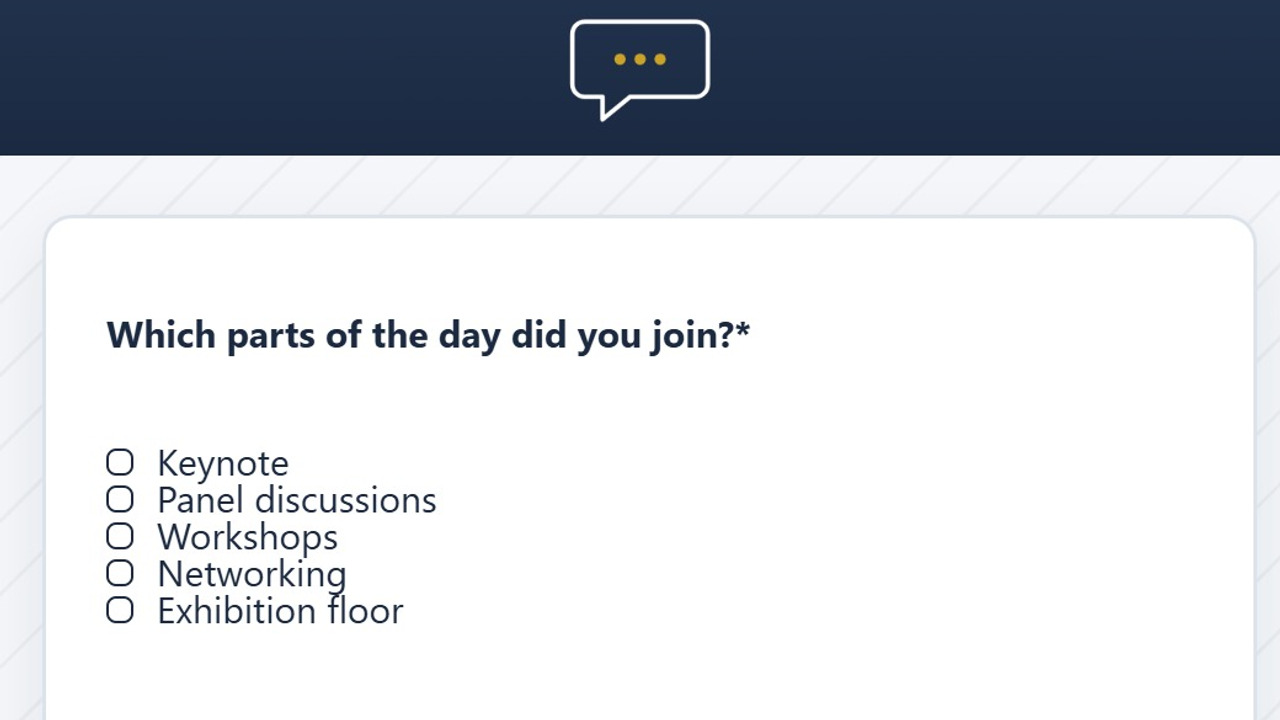The width and height of the screenshot is (1280, 720).
Task: Click the "Which parts of the day" heading
Action: (x=428, y=335)
